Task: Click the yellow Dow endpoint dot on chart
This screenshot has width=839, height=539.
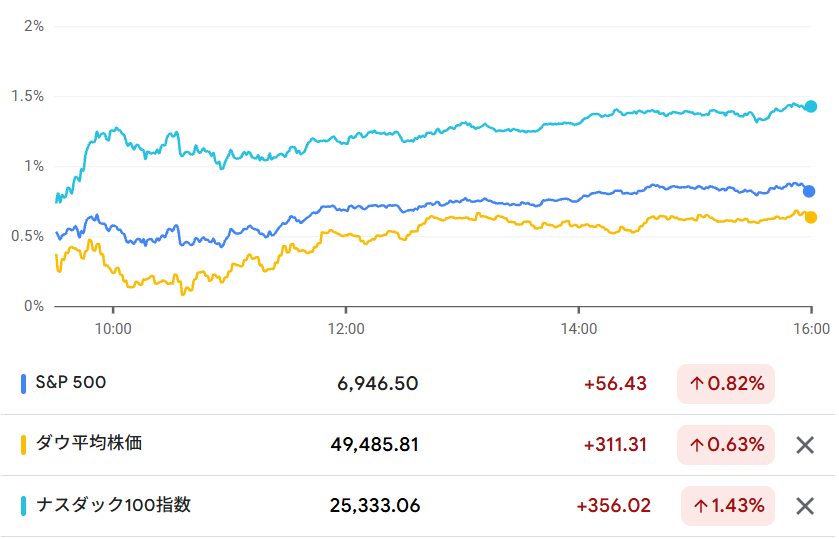Action: click(811, 217)
